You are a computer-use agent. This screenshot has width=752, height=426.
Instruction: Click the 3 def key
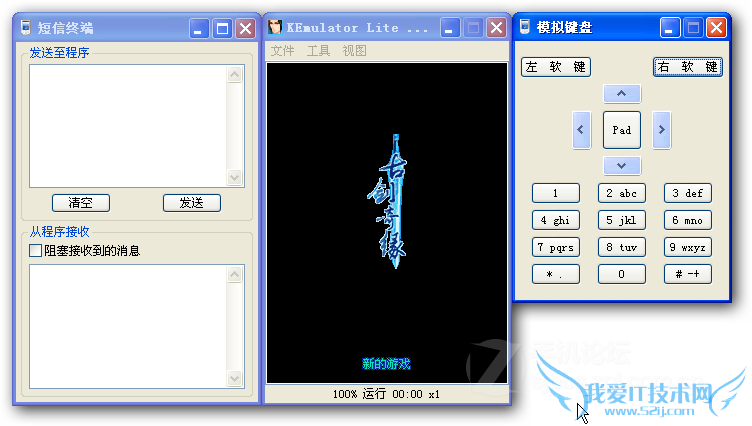[x=688, y=193]
